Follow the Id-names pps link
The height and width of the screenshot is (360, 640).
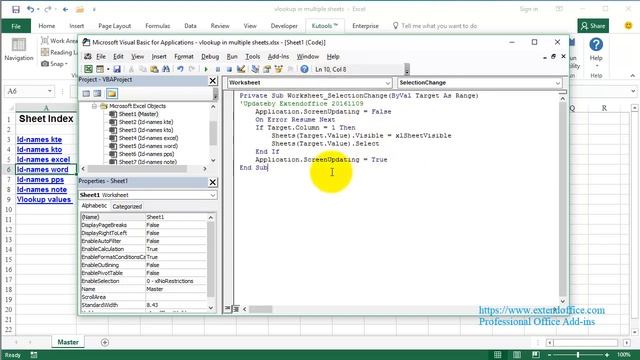[x=40, y=180]
